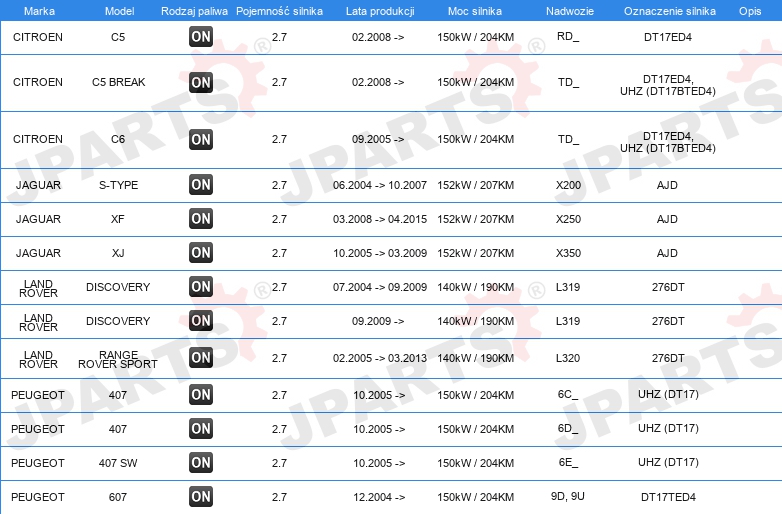Click the ON fuel icon in JAGUAR XF row
Viewport: 782px width, 514px height.
[201, 218]
